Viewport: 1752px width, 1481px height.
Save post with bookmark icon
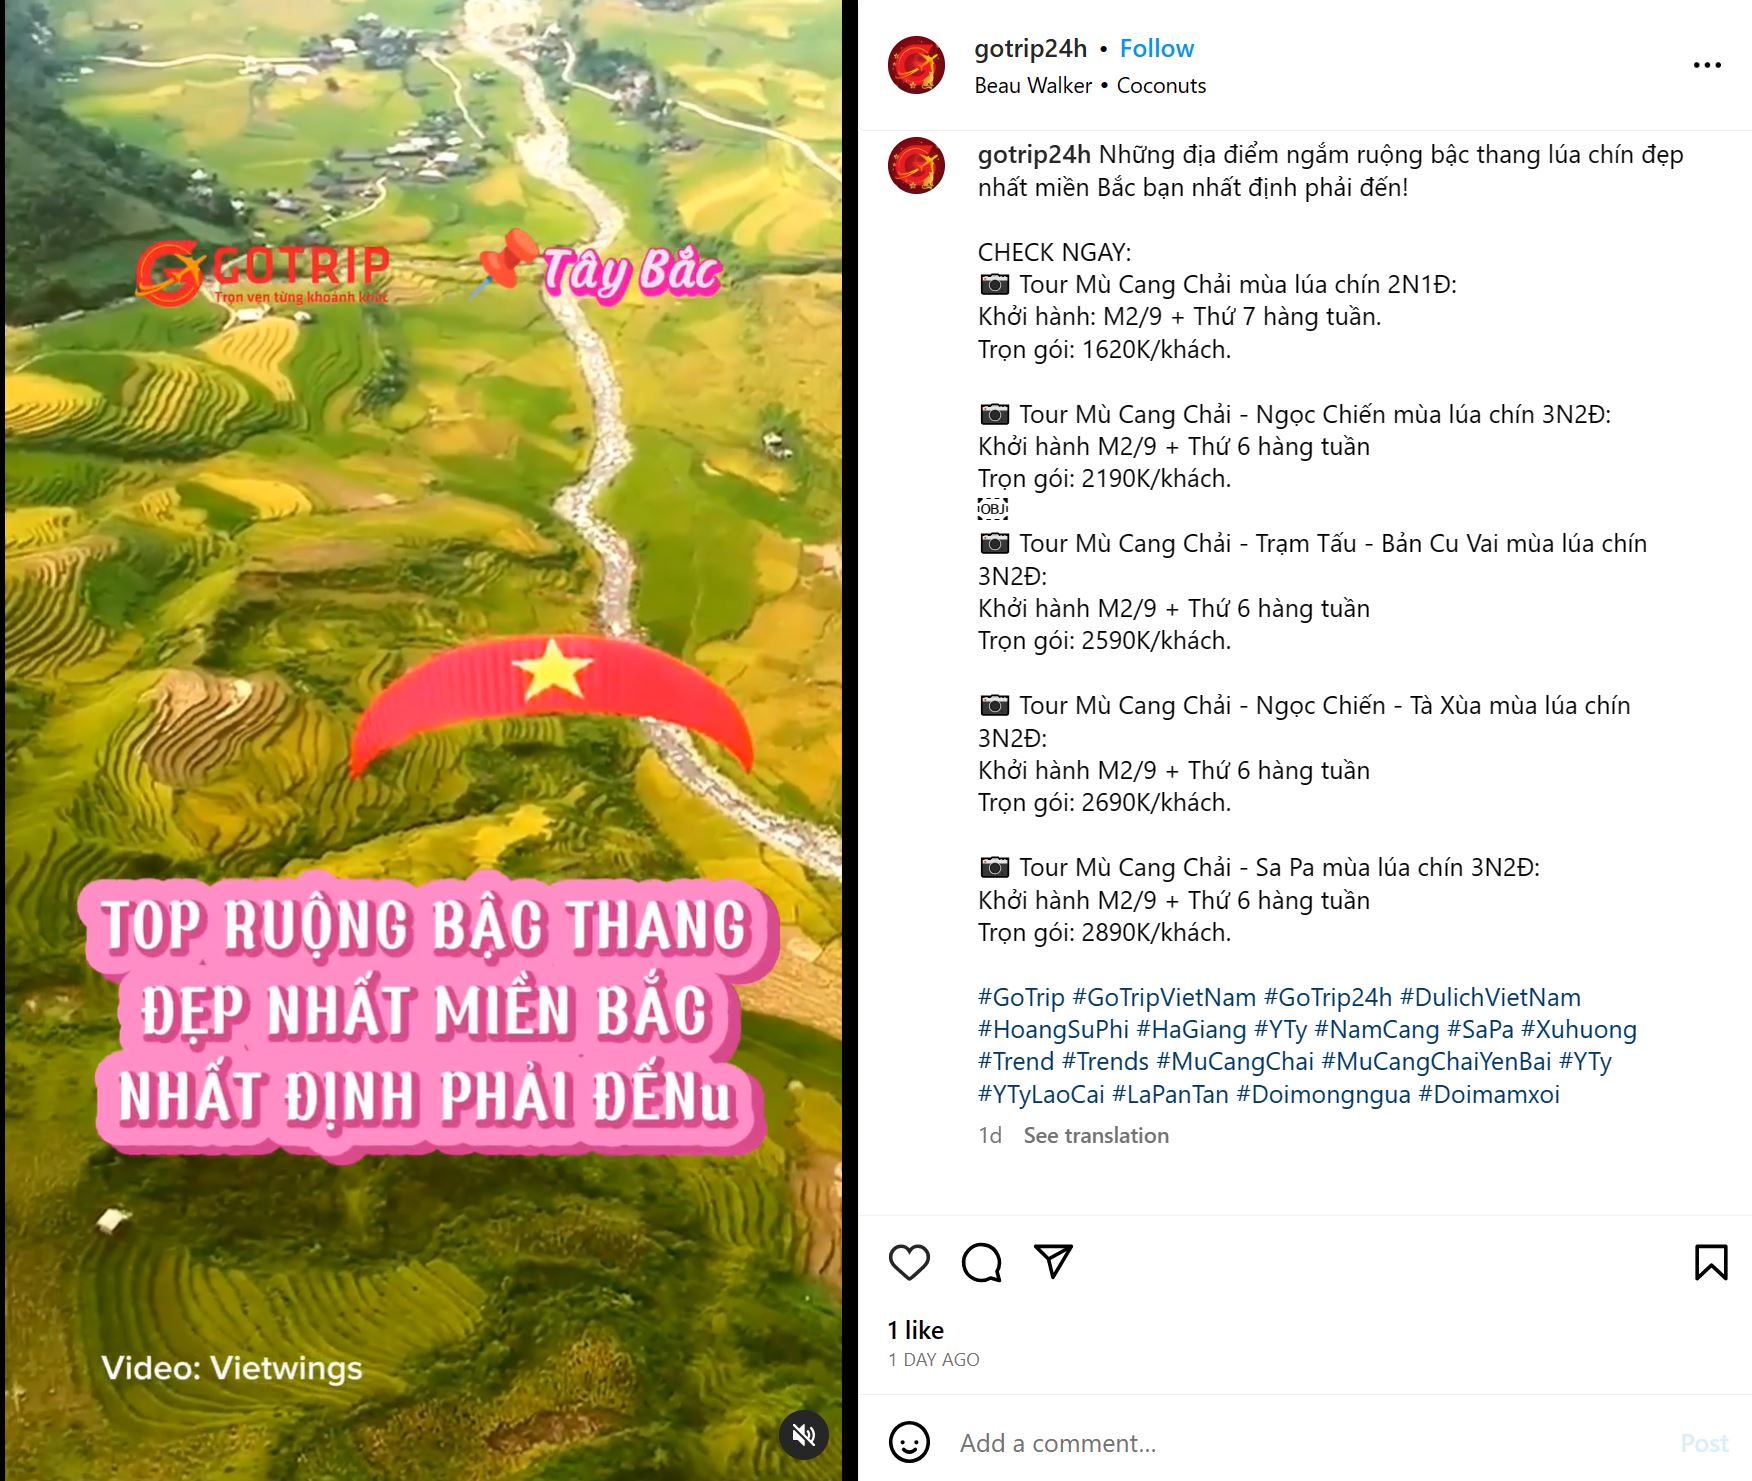pos(1711,1262)
